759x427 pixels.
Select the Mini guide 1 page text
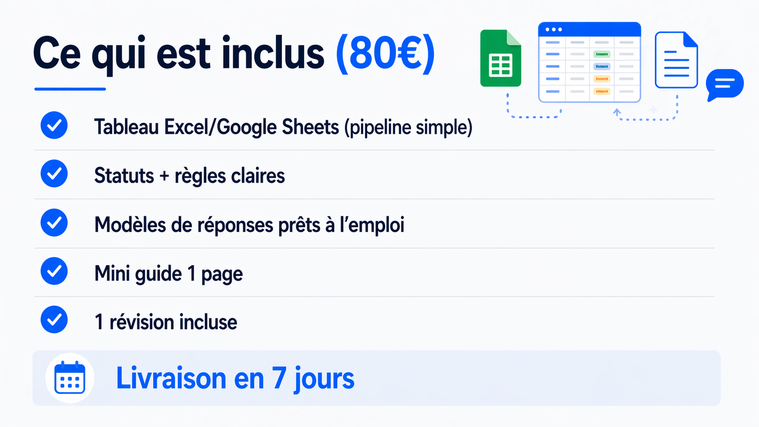[167, 272]
